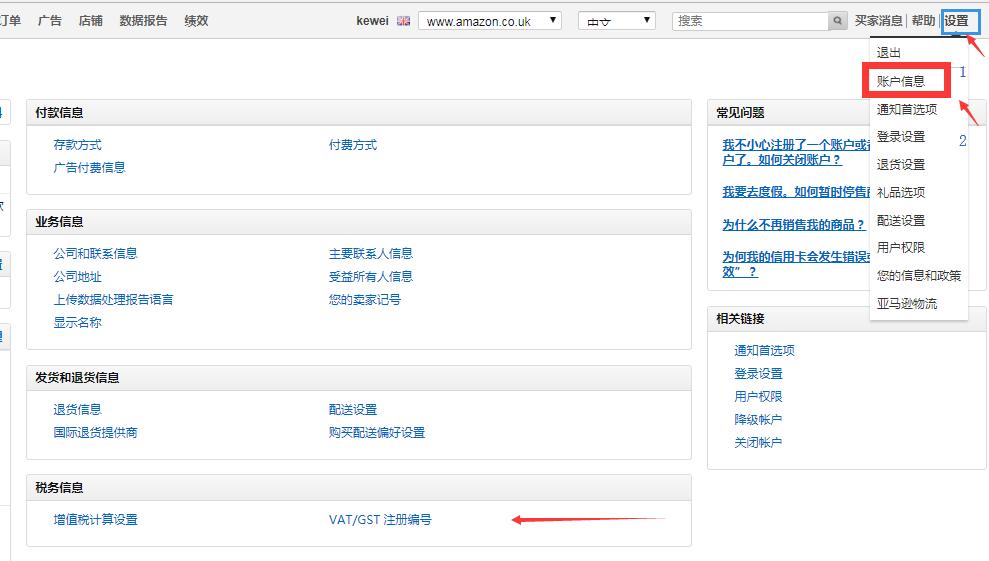Select 账户信息 from settings menu
Screen dimensions: 989x561
click(x=901, y=81)
